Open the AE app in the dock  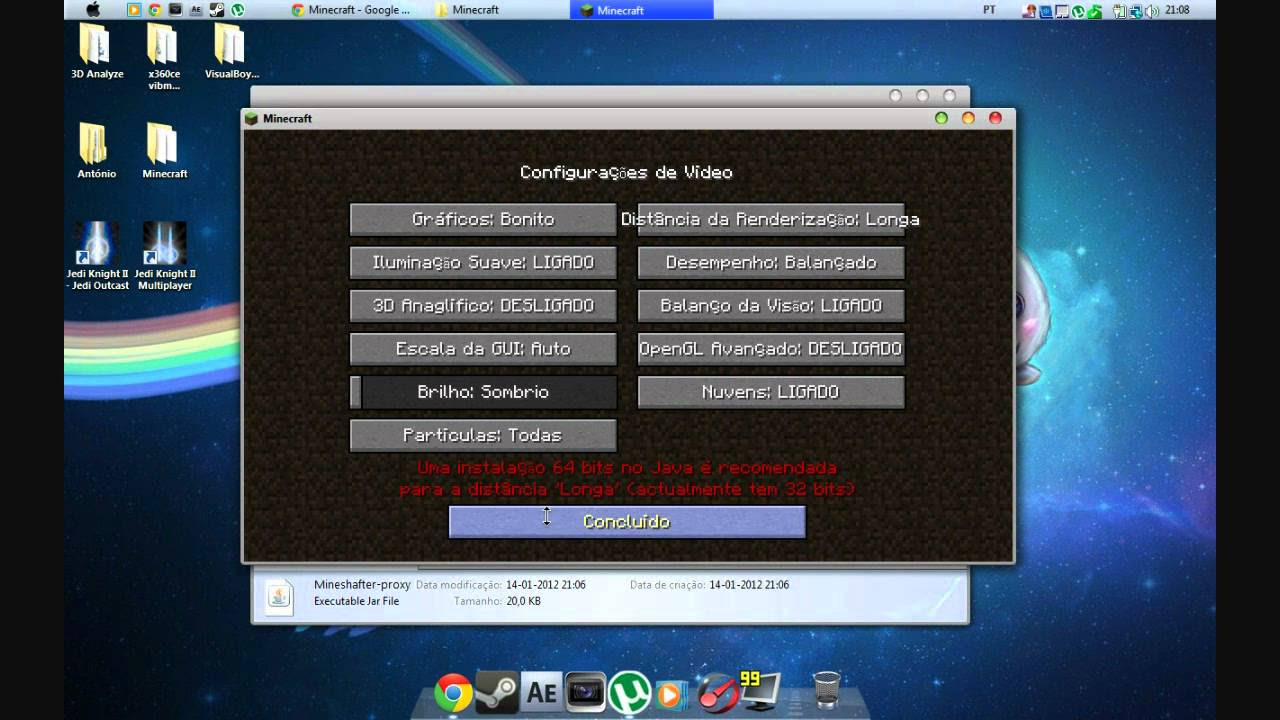pyautogui.click(x=541, y=692)
